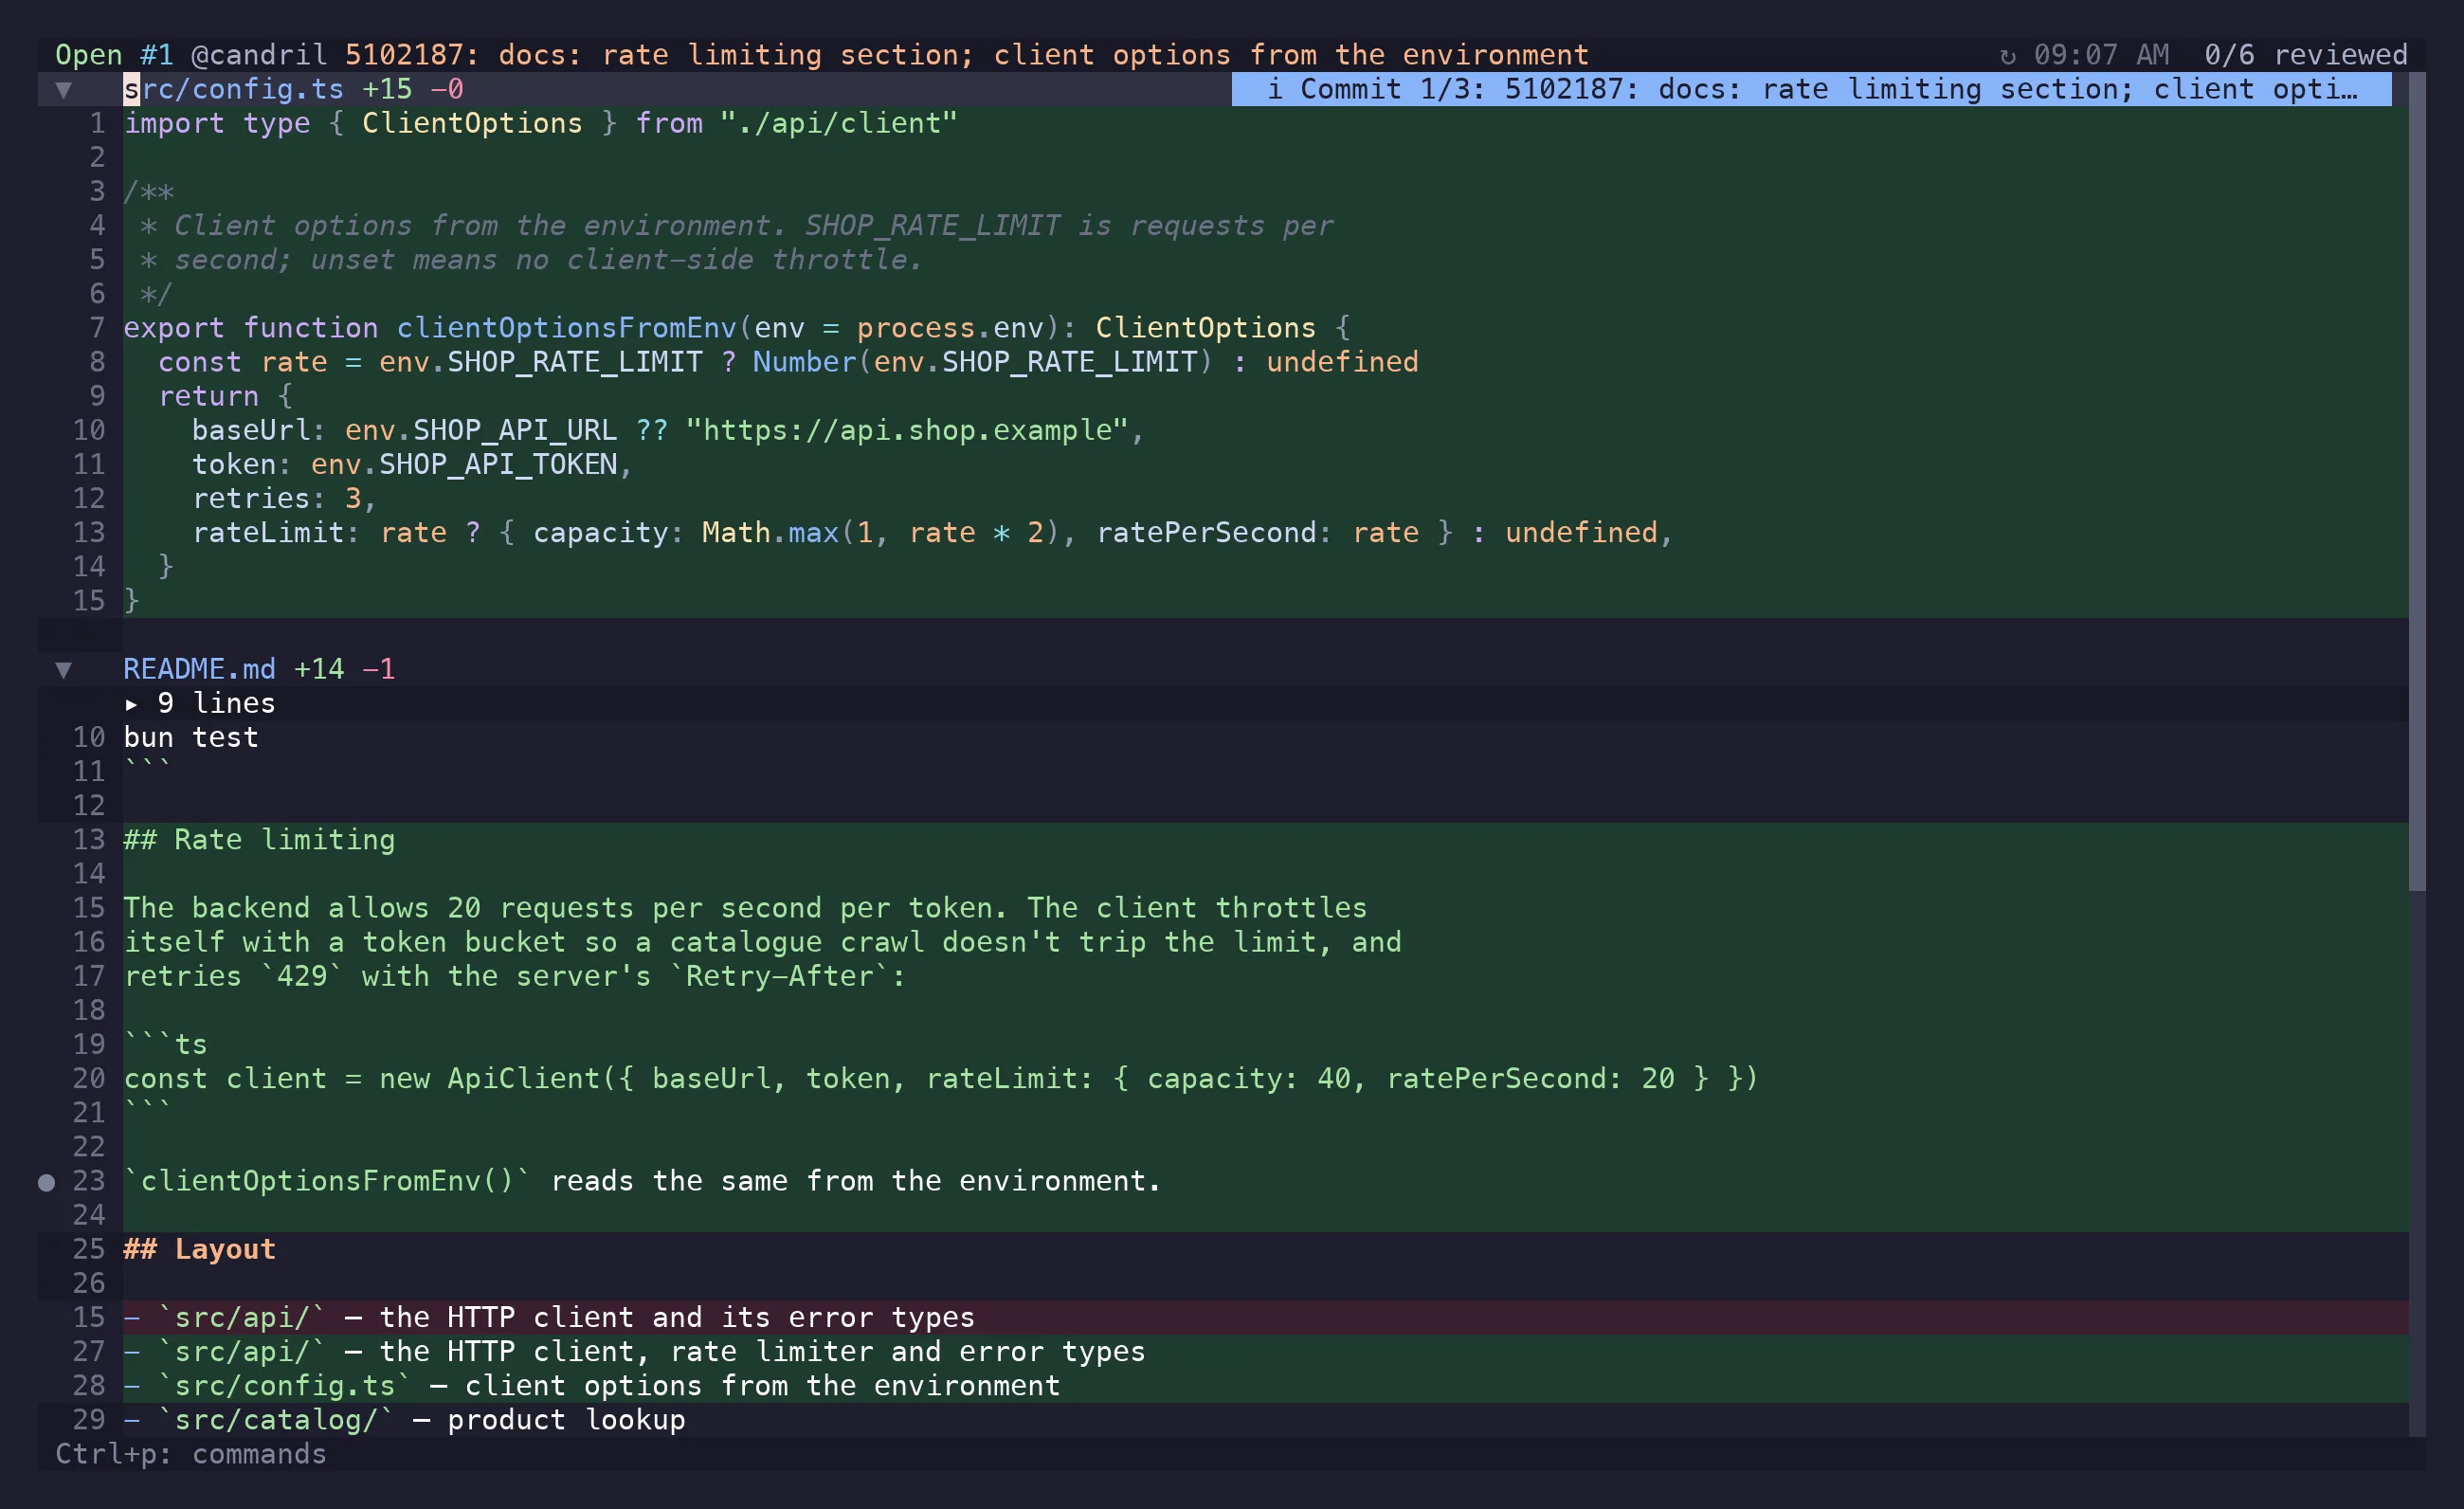
Task: Click author @candril in the header
Action: (259, 55)
